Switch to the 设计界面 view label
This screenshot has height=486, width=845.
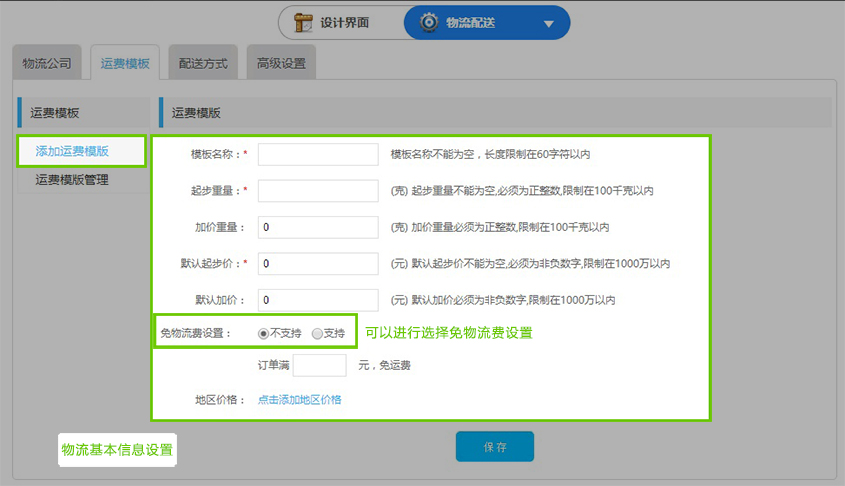pos(344,23)
